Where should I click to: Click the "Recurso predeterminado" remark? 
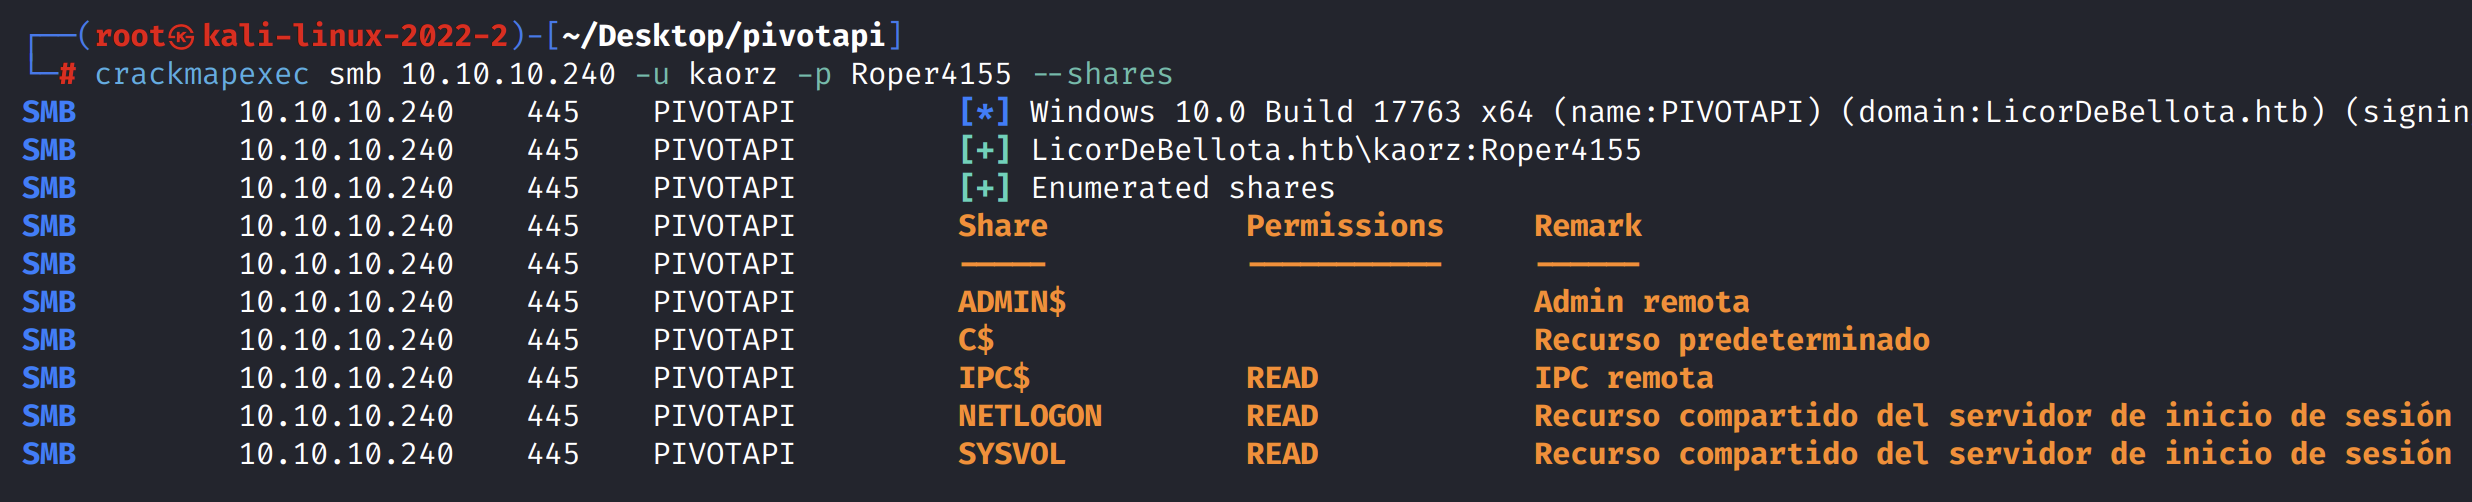tap(1731, 340)
